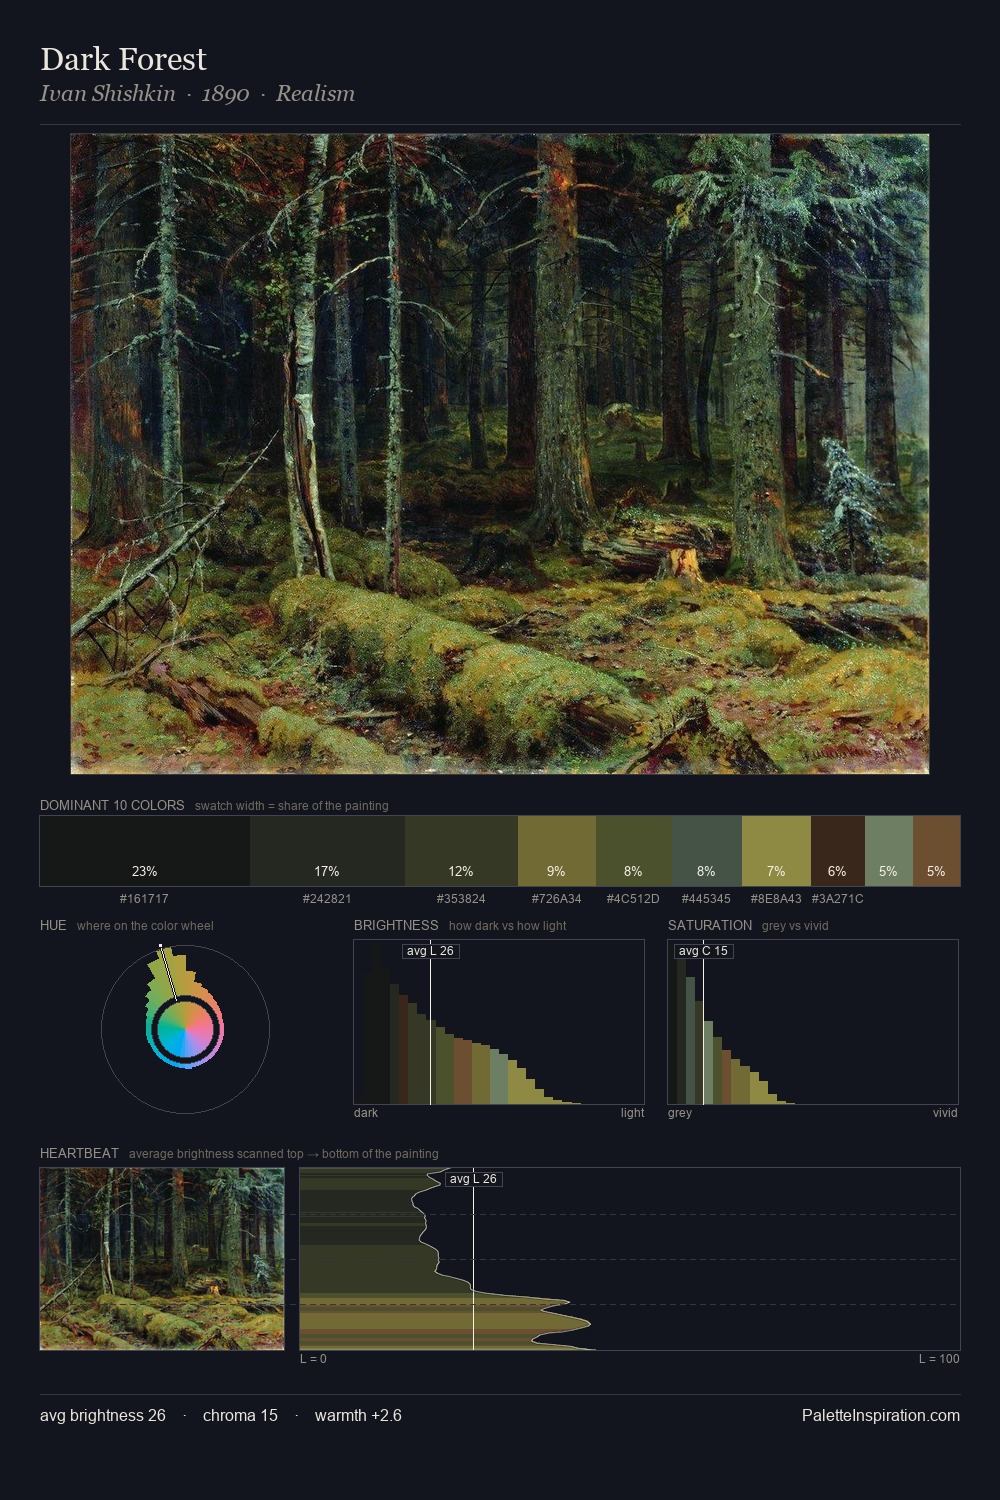This screenshot has width=1000, height=1500.
Task: Click the "1890" year in subtitle
Action: coord(225,94)
